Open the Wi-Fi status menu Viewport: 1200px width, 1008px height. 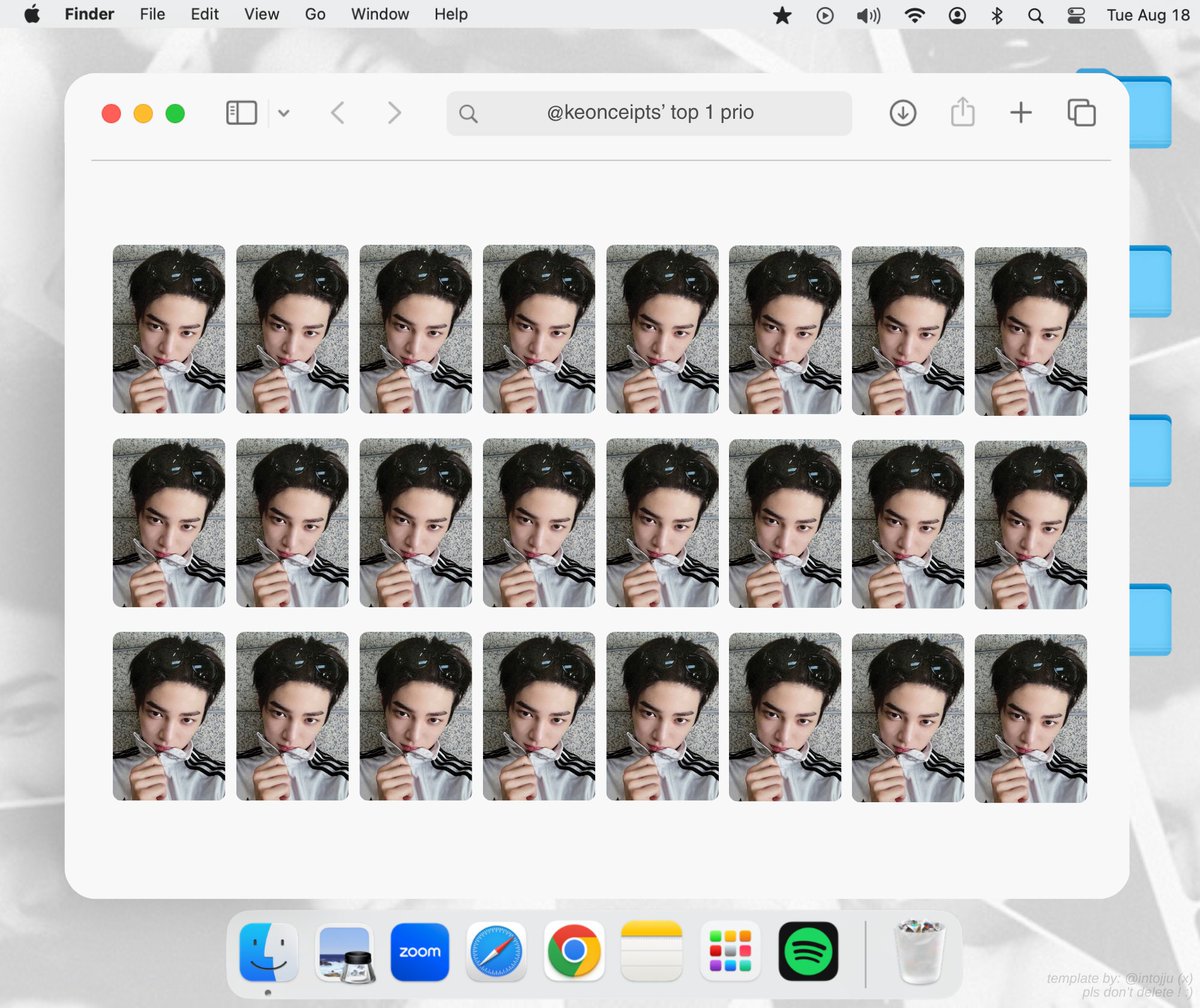[x=914, y=15]
